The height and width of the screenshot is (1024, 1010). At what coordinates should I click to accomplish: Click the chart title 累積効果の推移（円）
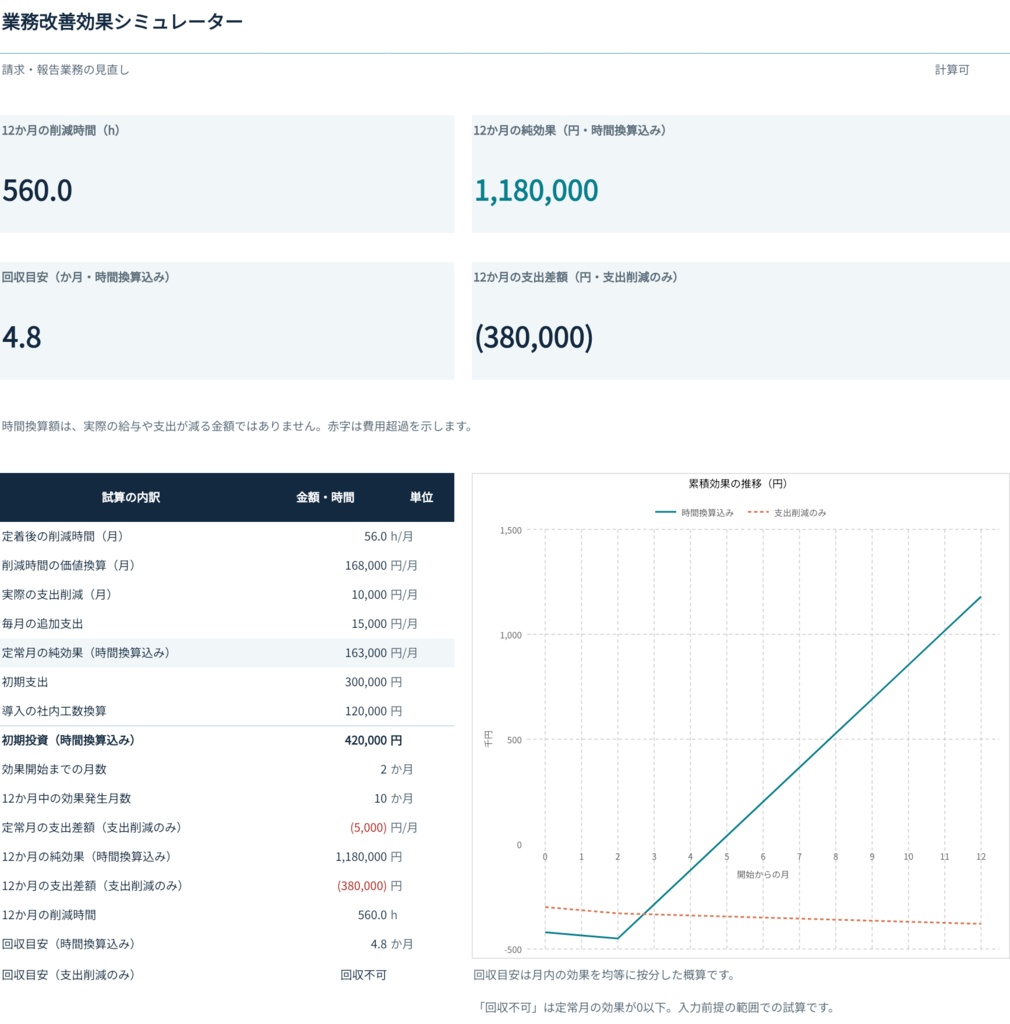coord(738,484)
